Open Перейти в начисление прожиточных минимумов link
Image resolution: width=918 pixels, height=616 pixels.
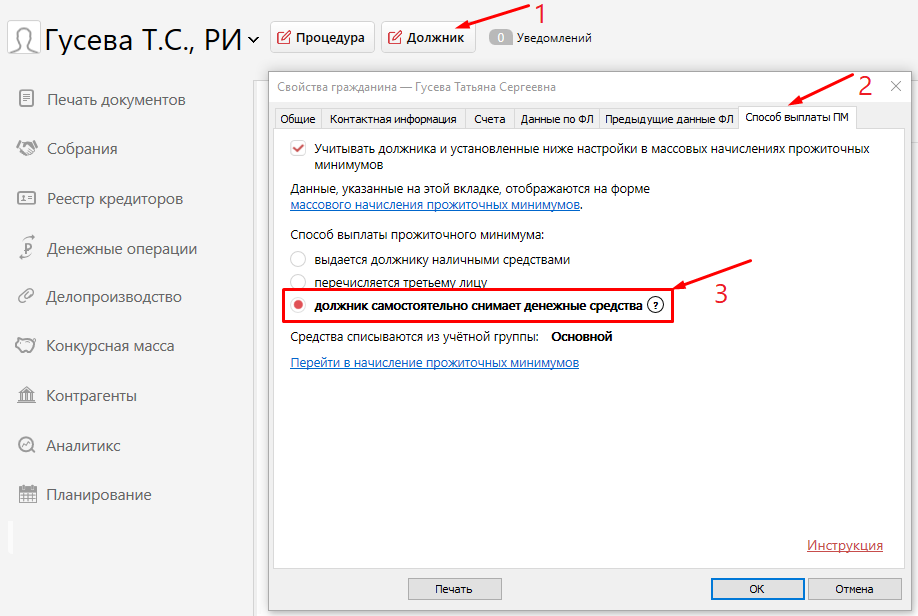[434, 363]
